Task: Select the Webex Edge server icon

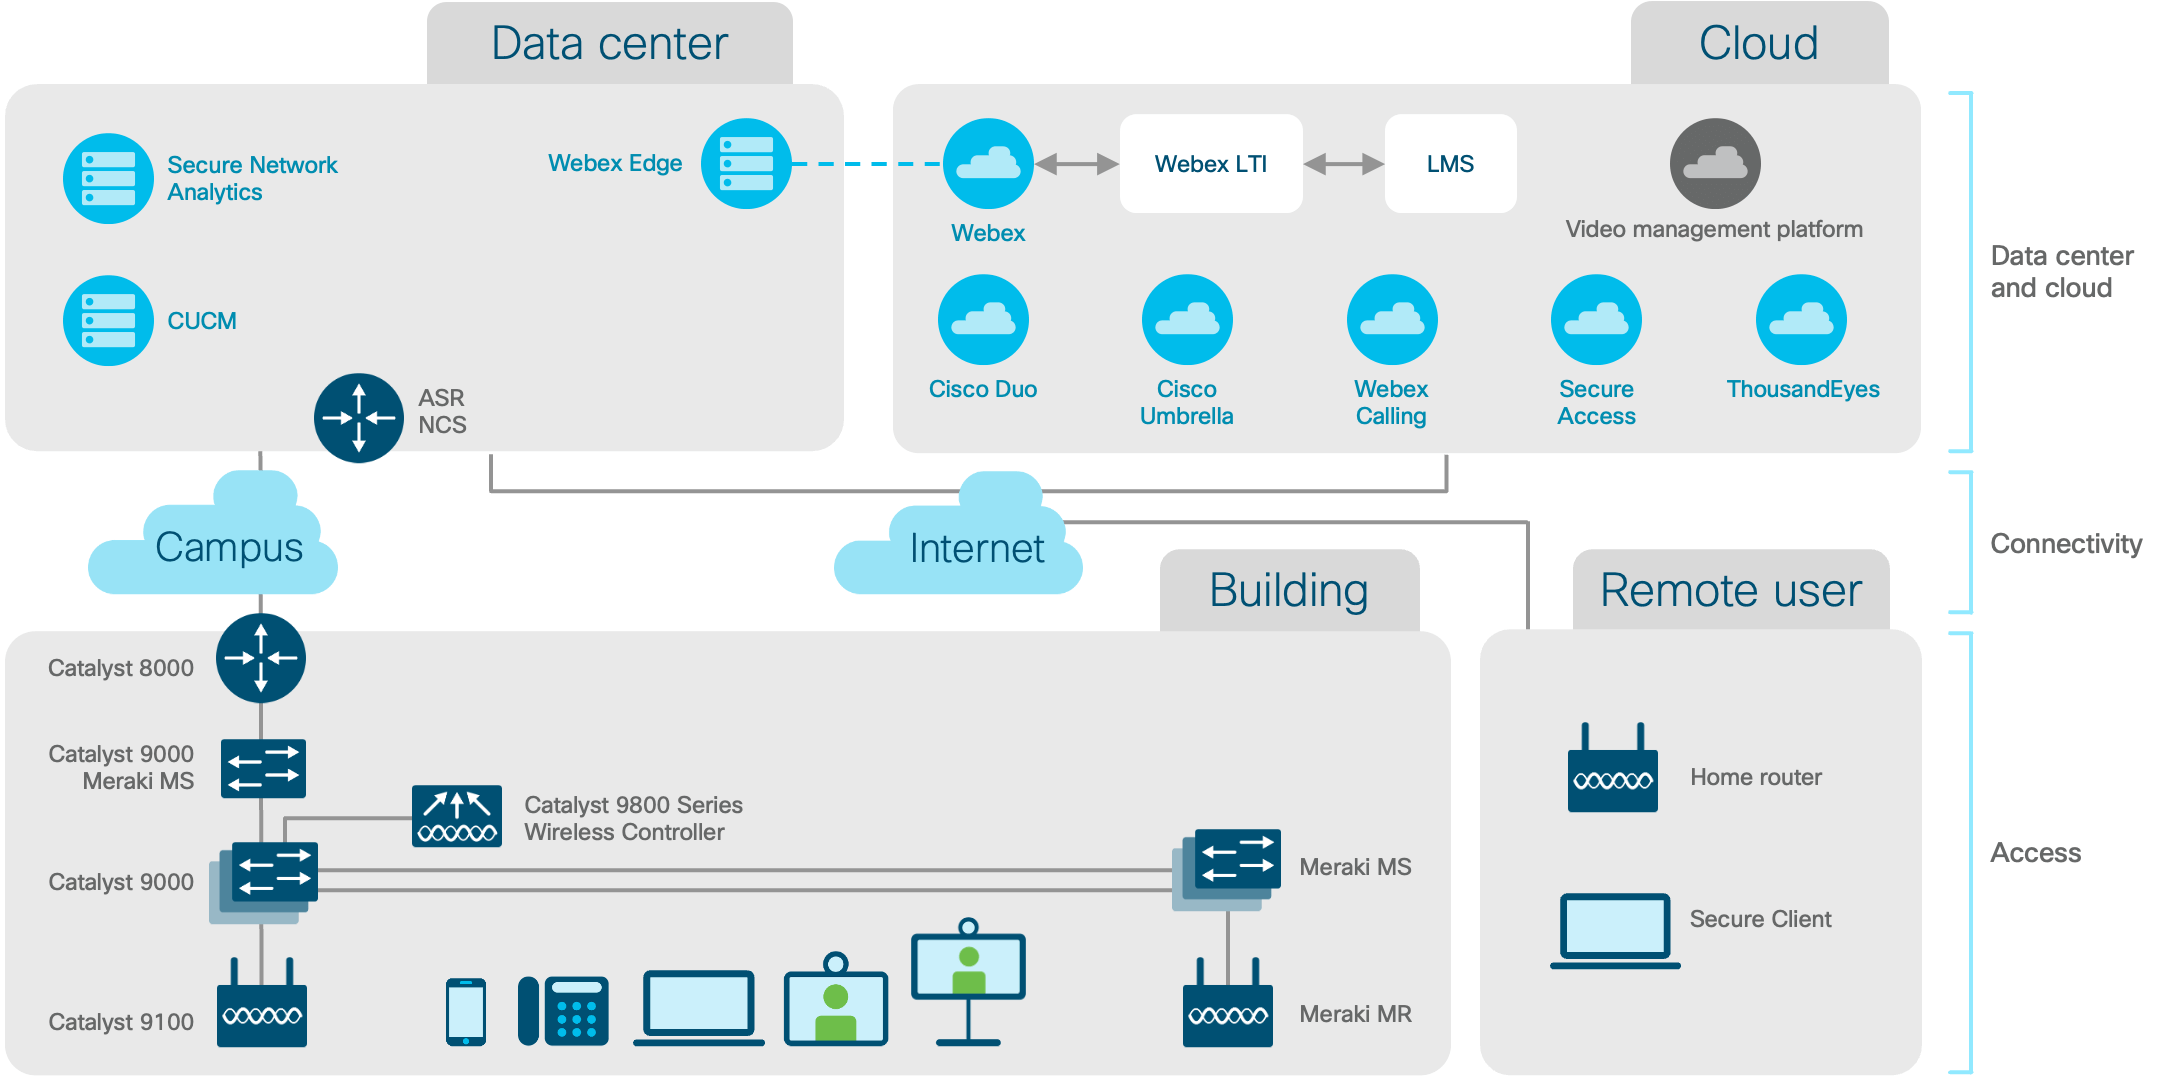Action: pyautogui.click(x=746, y=163)
